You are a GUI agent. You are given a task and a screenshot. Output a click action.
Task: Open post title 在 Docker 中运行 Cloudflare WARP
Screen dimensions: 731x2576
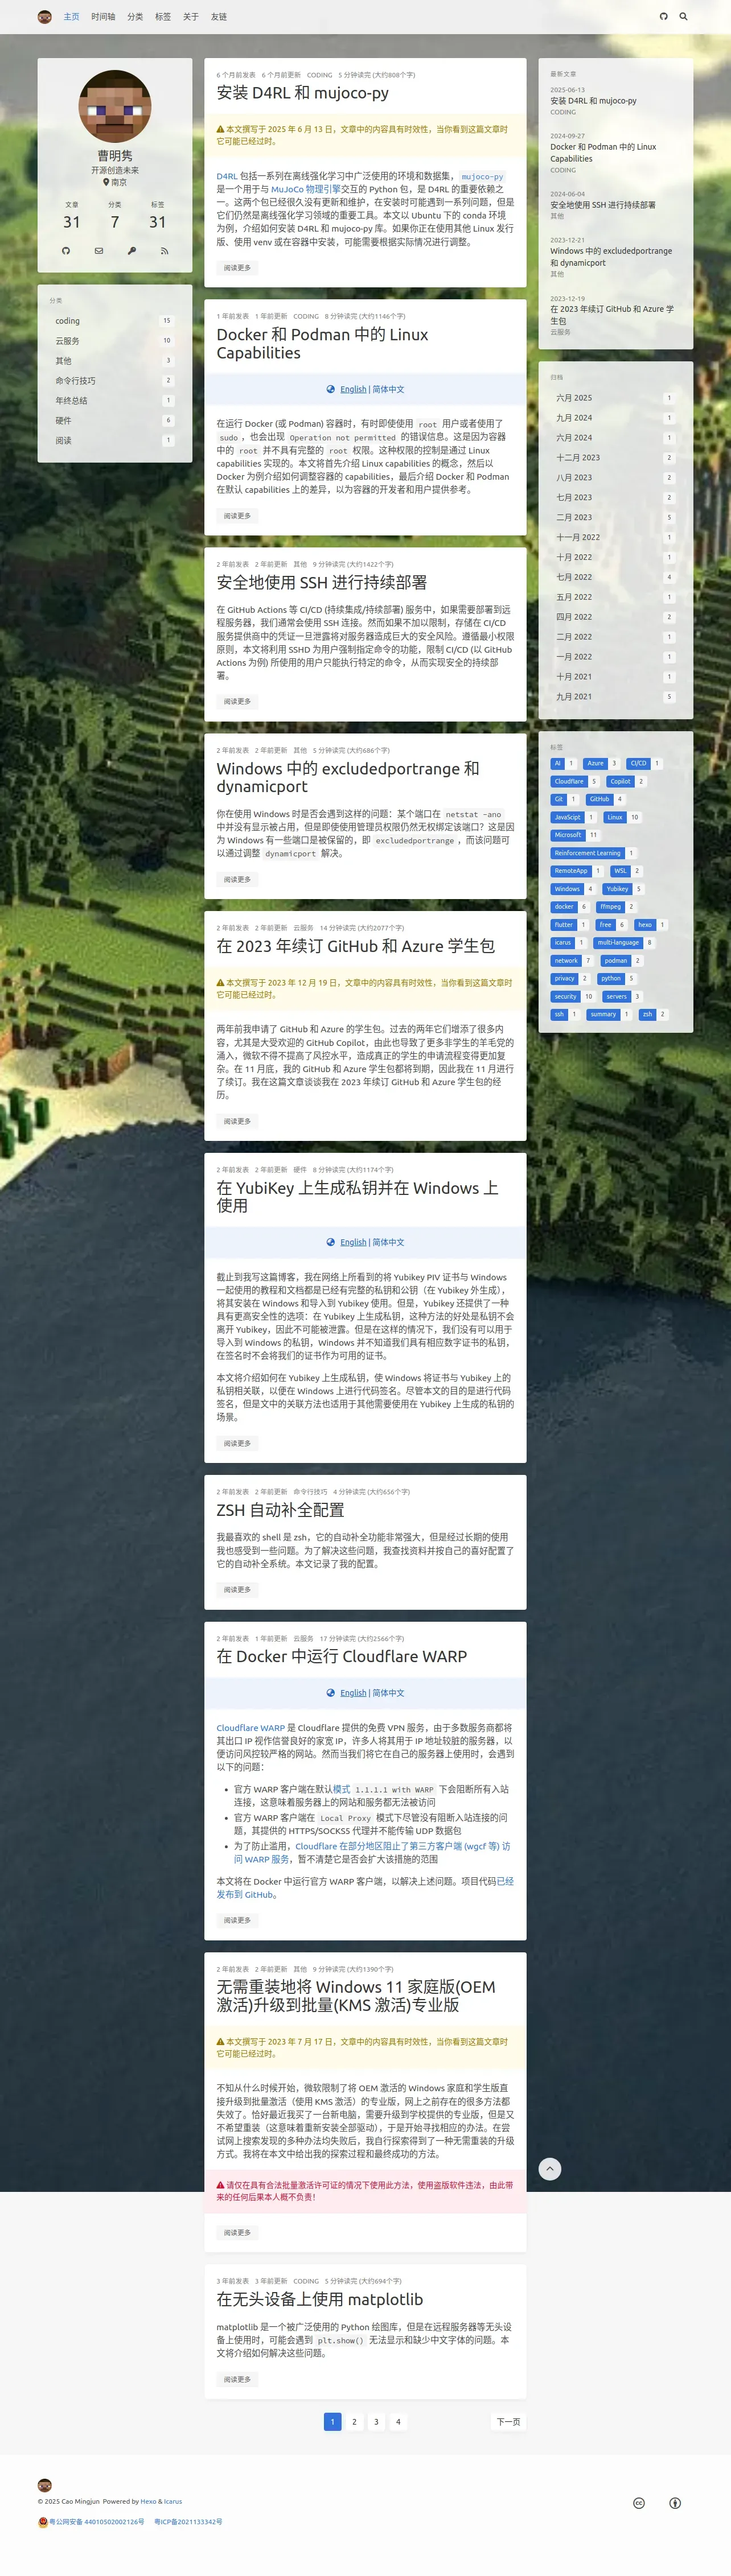(342, 1656)
